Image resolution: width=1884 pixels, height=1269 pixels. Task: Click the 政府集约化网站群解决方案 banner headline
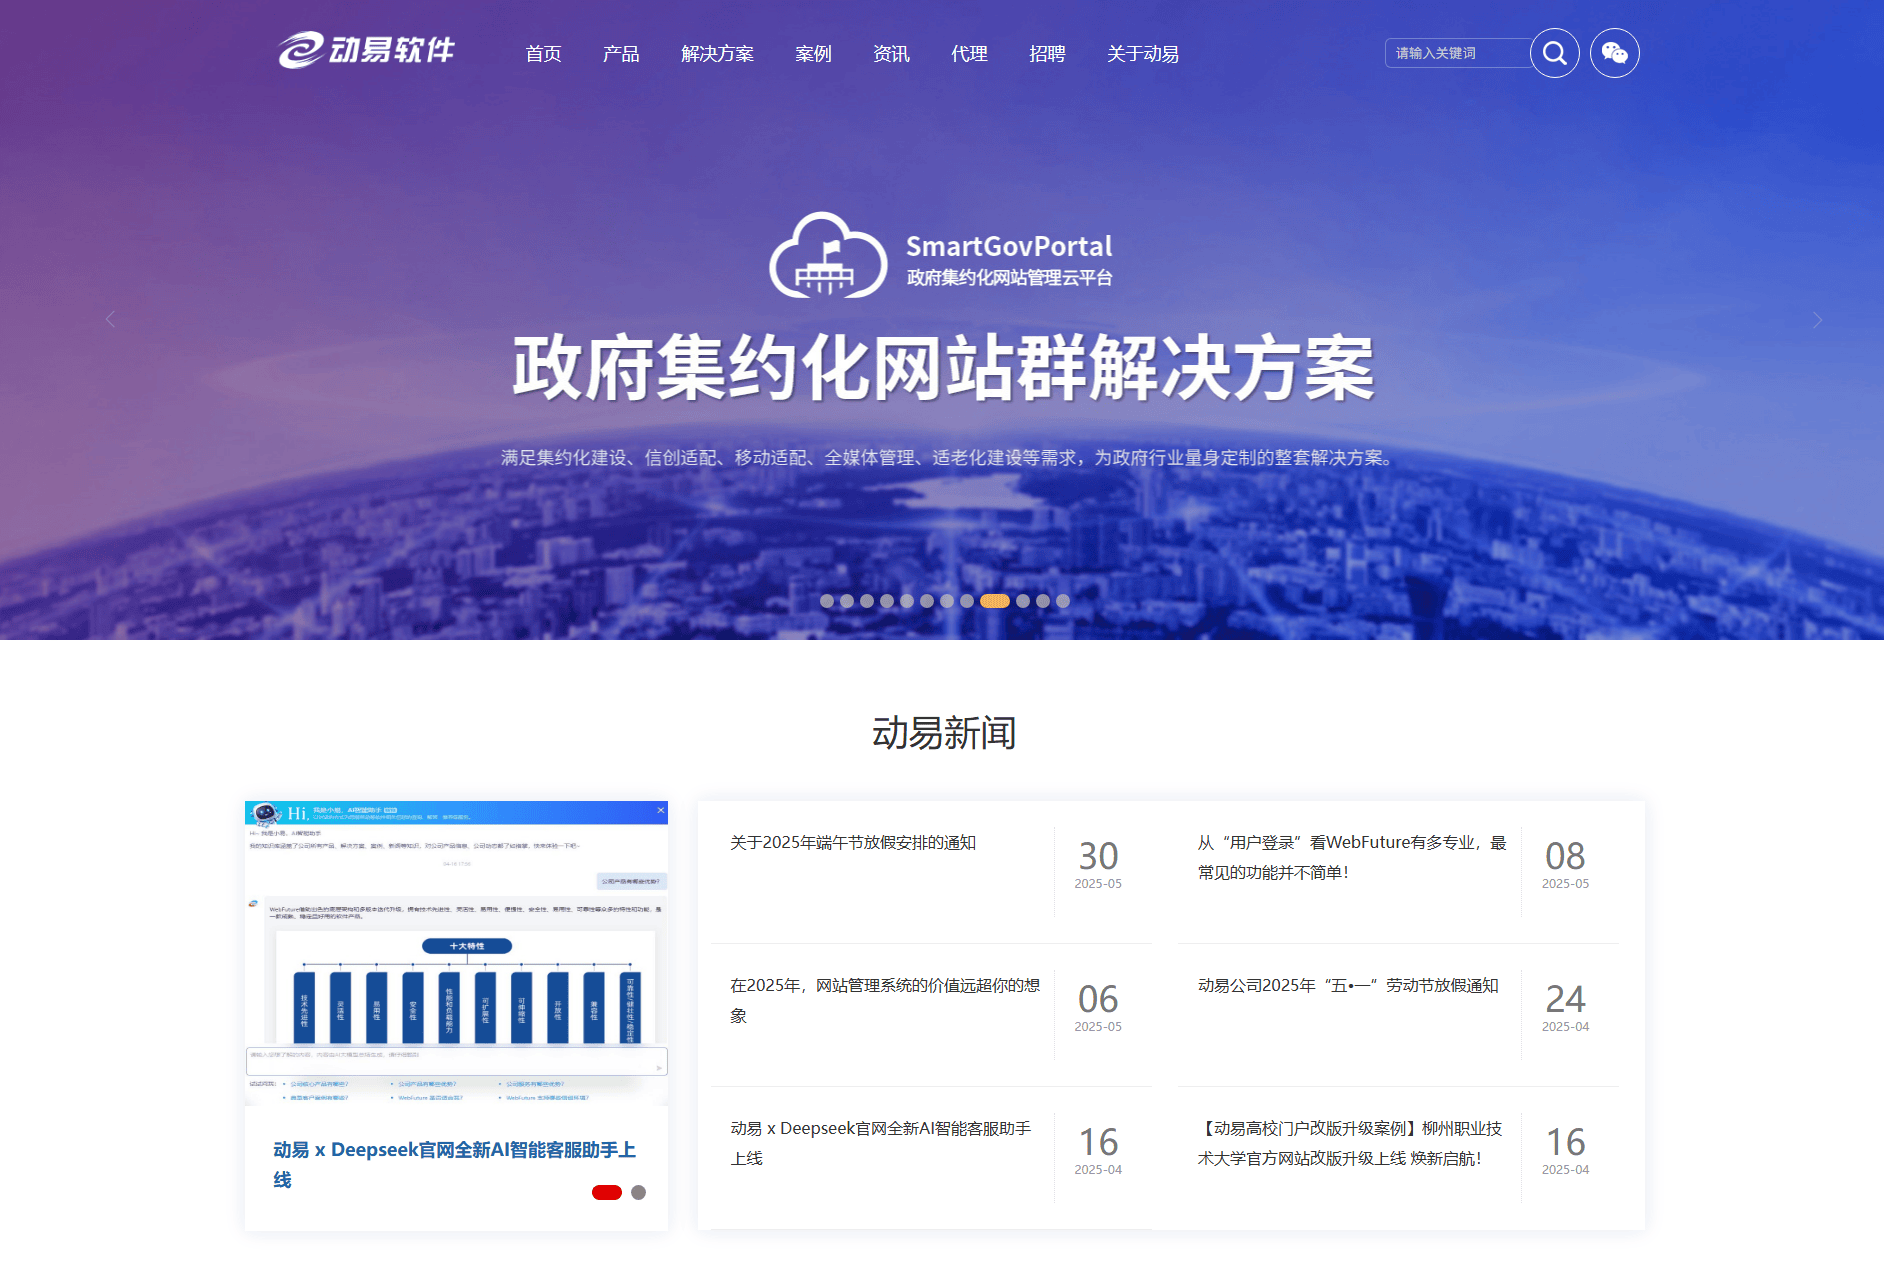943,369
